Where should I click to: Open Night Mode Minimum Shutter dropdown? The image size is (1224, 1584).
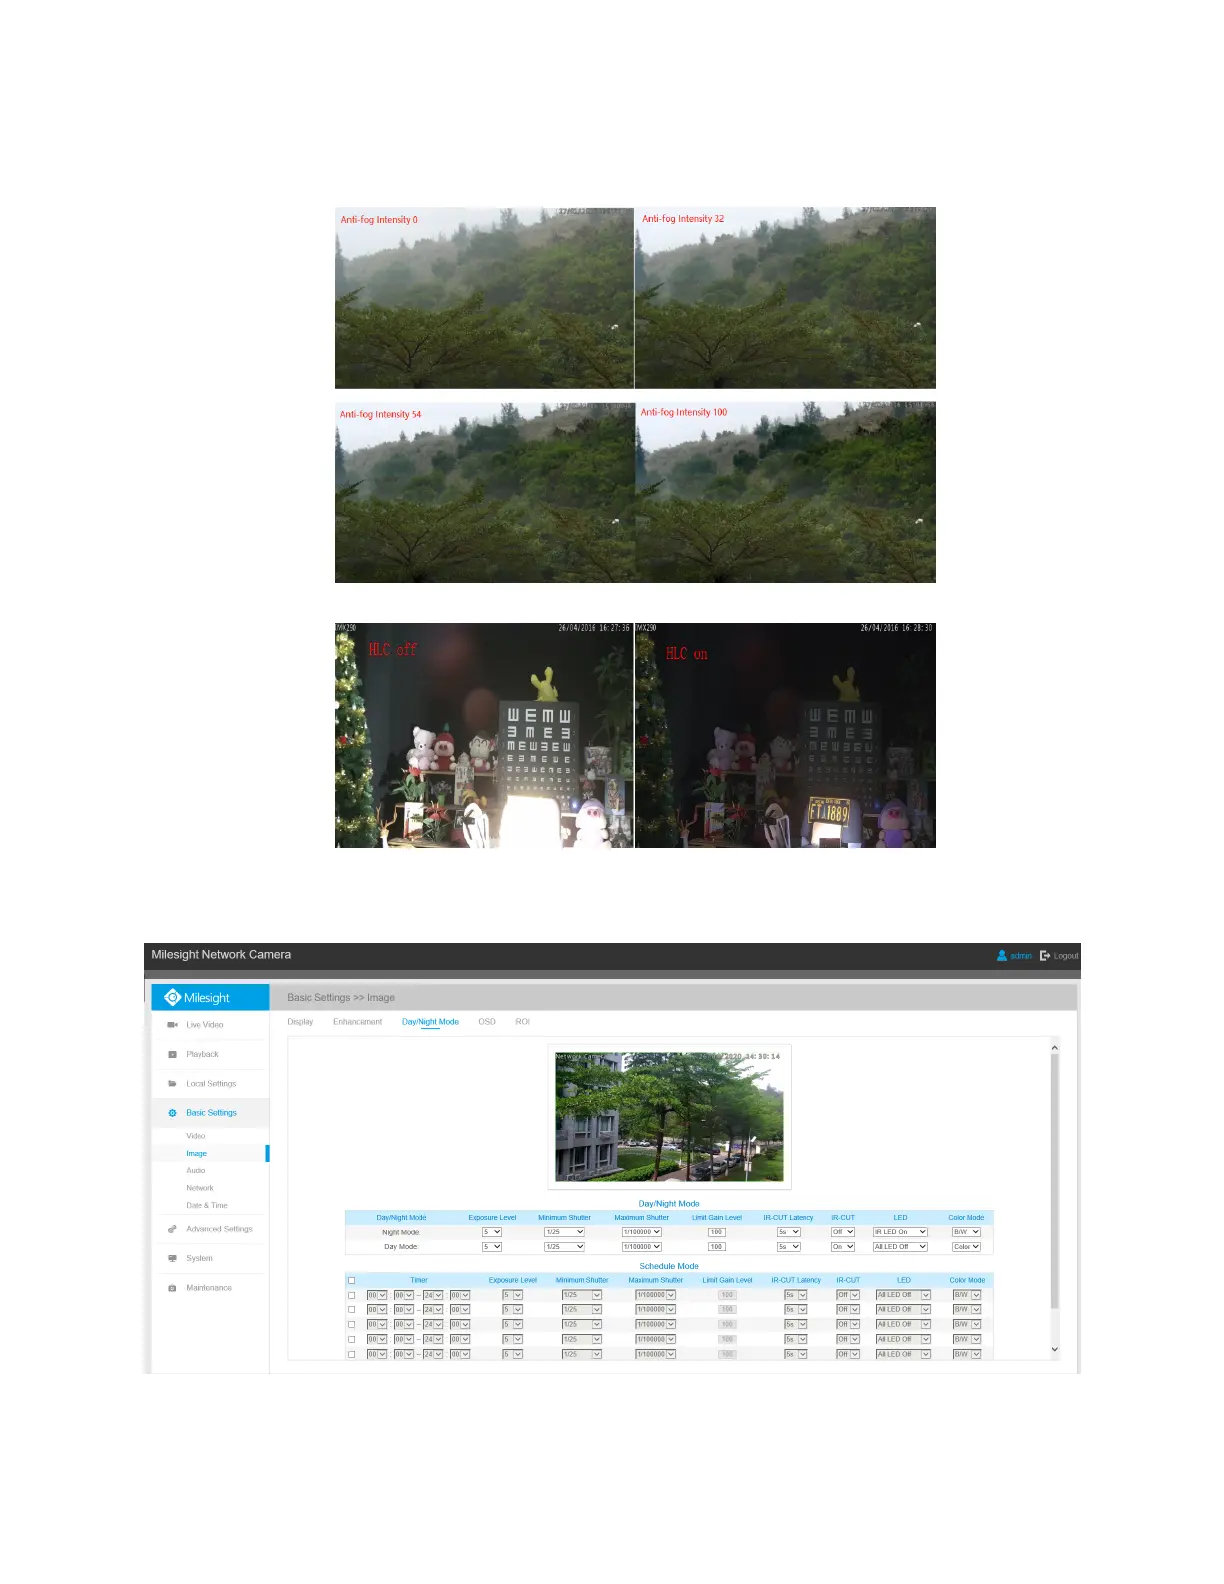coord(564,1232)
